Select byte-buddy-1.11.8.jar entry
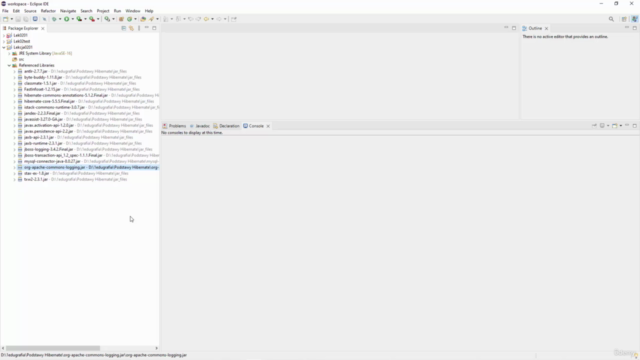Image resolution: width=640 pixels, height=360 pixels. click(43, 77)
